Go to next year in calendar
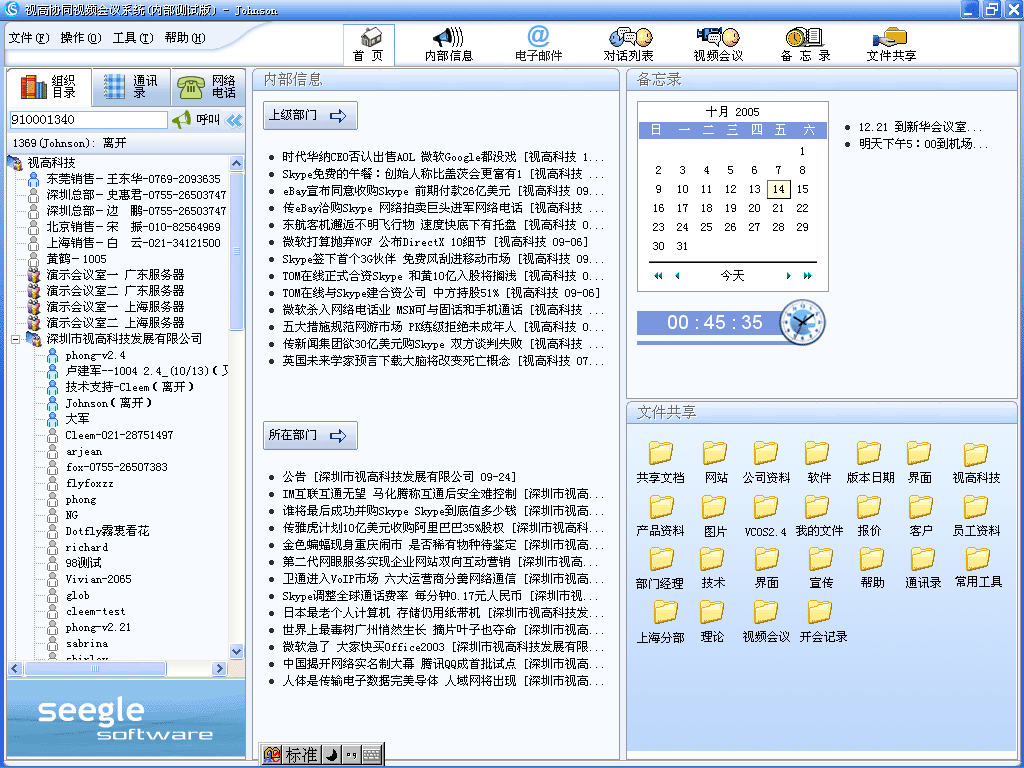Viewport: 1024px width, 768px height. 808,276
